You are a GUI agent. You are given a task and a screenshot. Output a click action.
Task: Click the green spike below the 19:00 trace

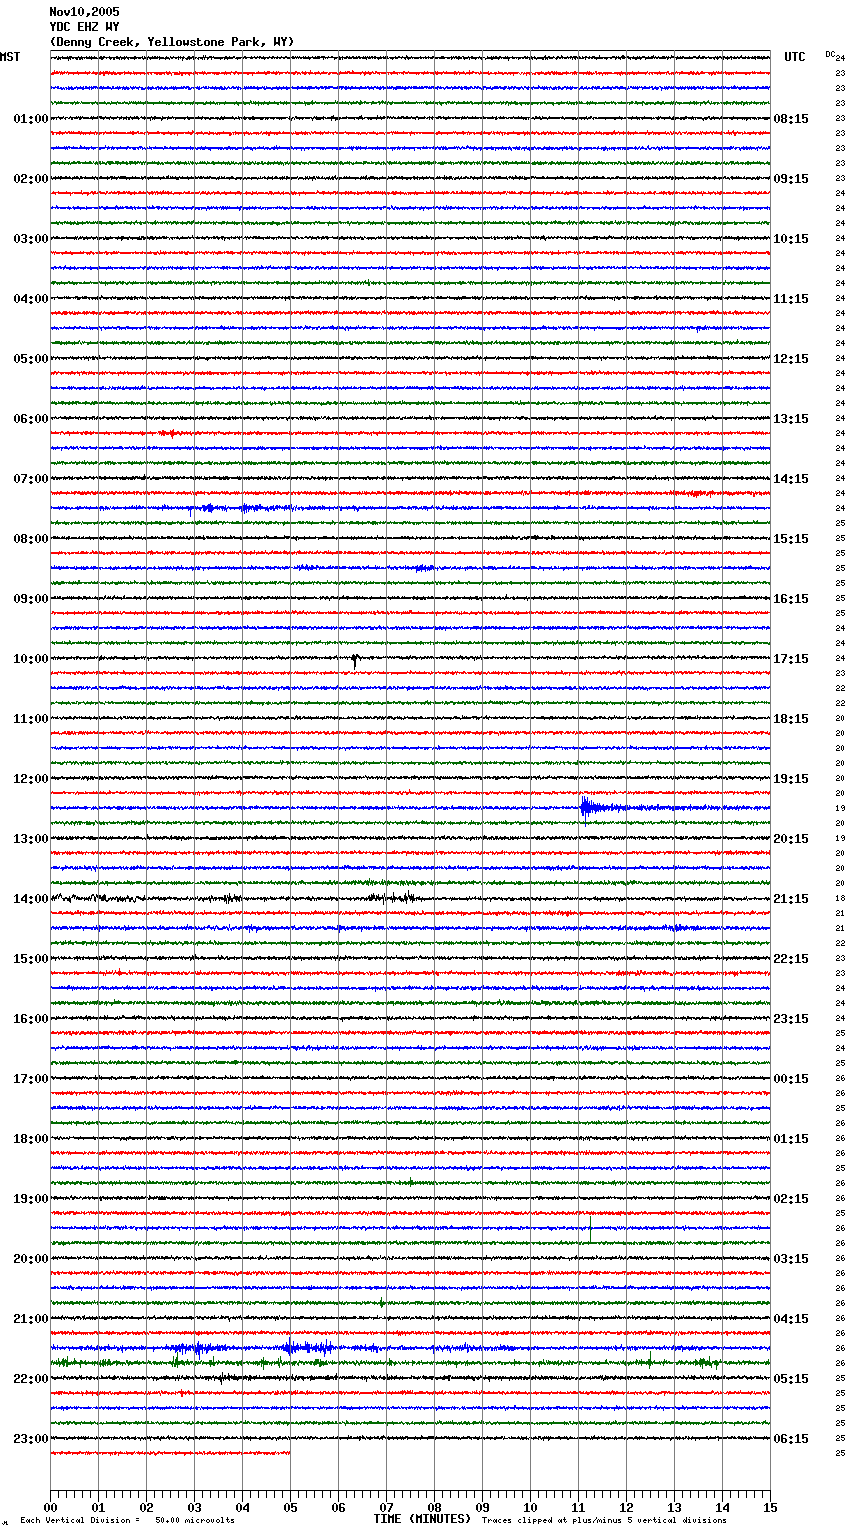590,1229
